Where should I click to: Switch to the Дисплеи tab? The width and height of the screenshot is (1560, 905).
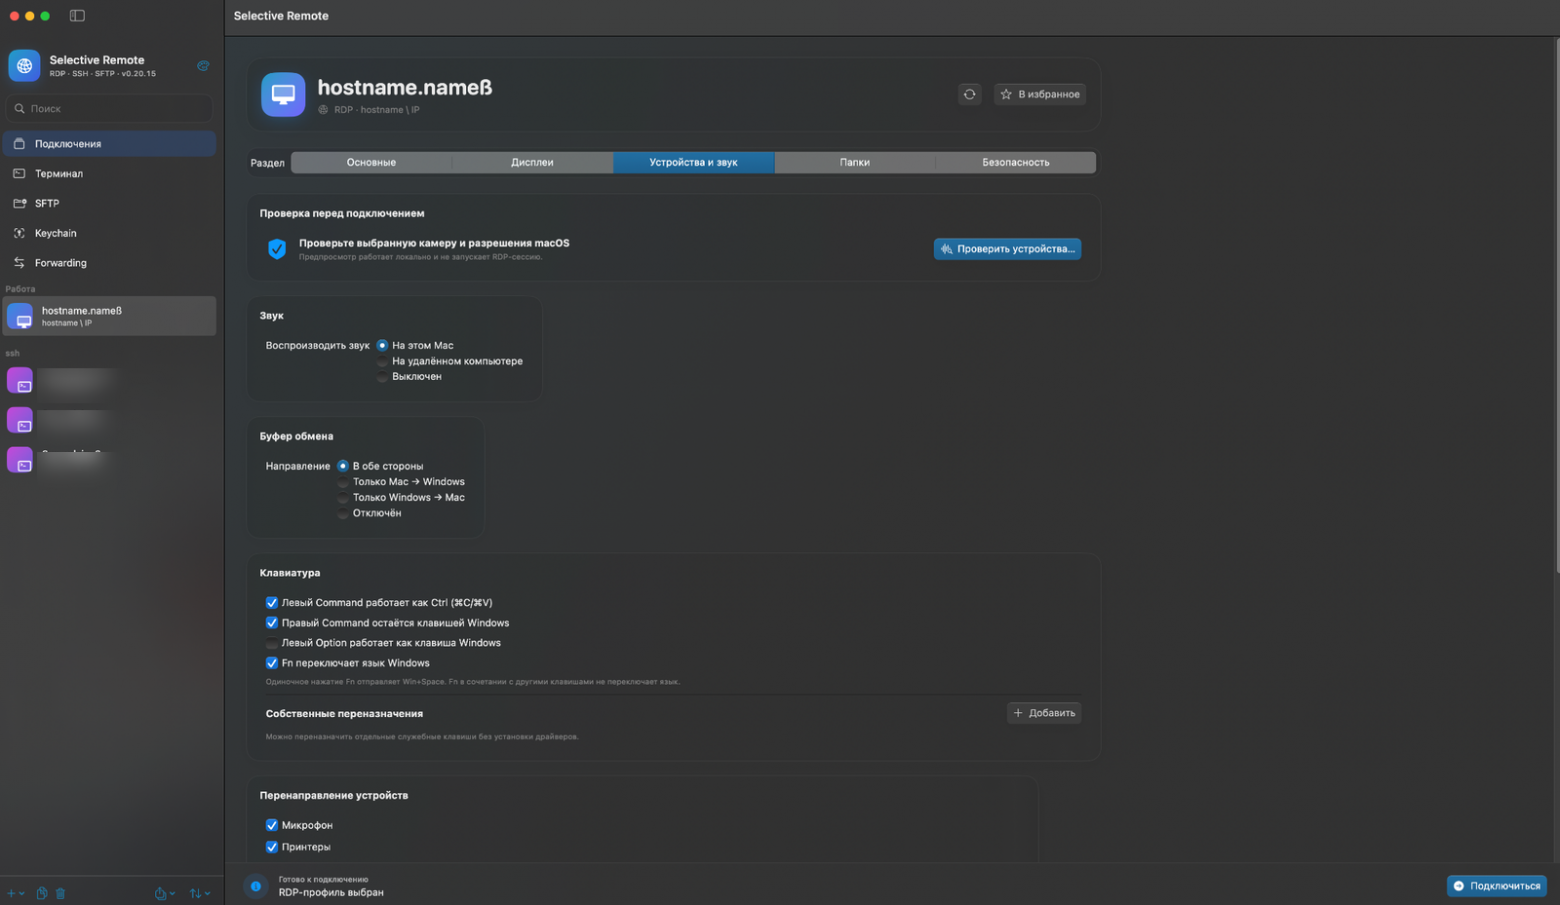[532, 162]
